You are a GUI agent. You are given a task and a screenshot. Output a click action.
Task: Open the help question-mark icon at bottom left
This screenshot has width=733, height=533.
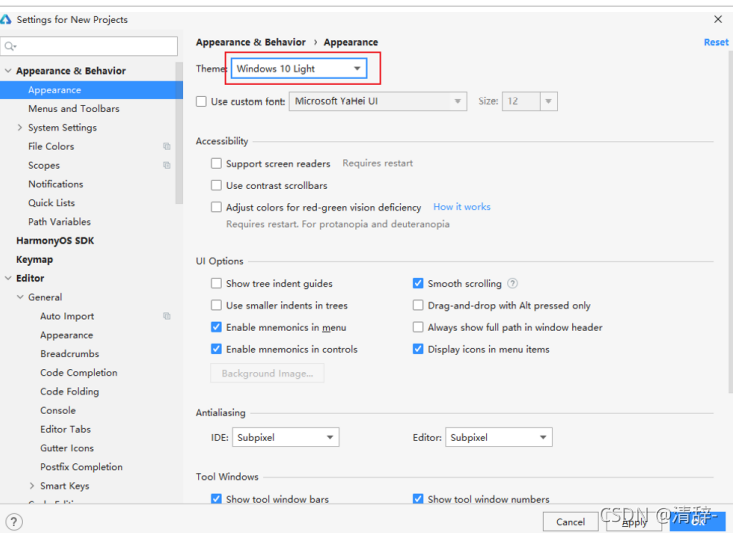[14, 521]
